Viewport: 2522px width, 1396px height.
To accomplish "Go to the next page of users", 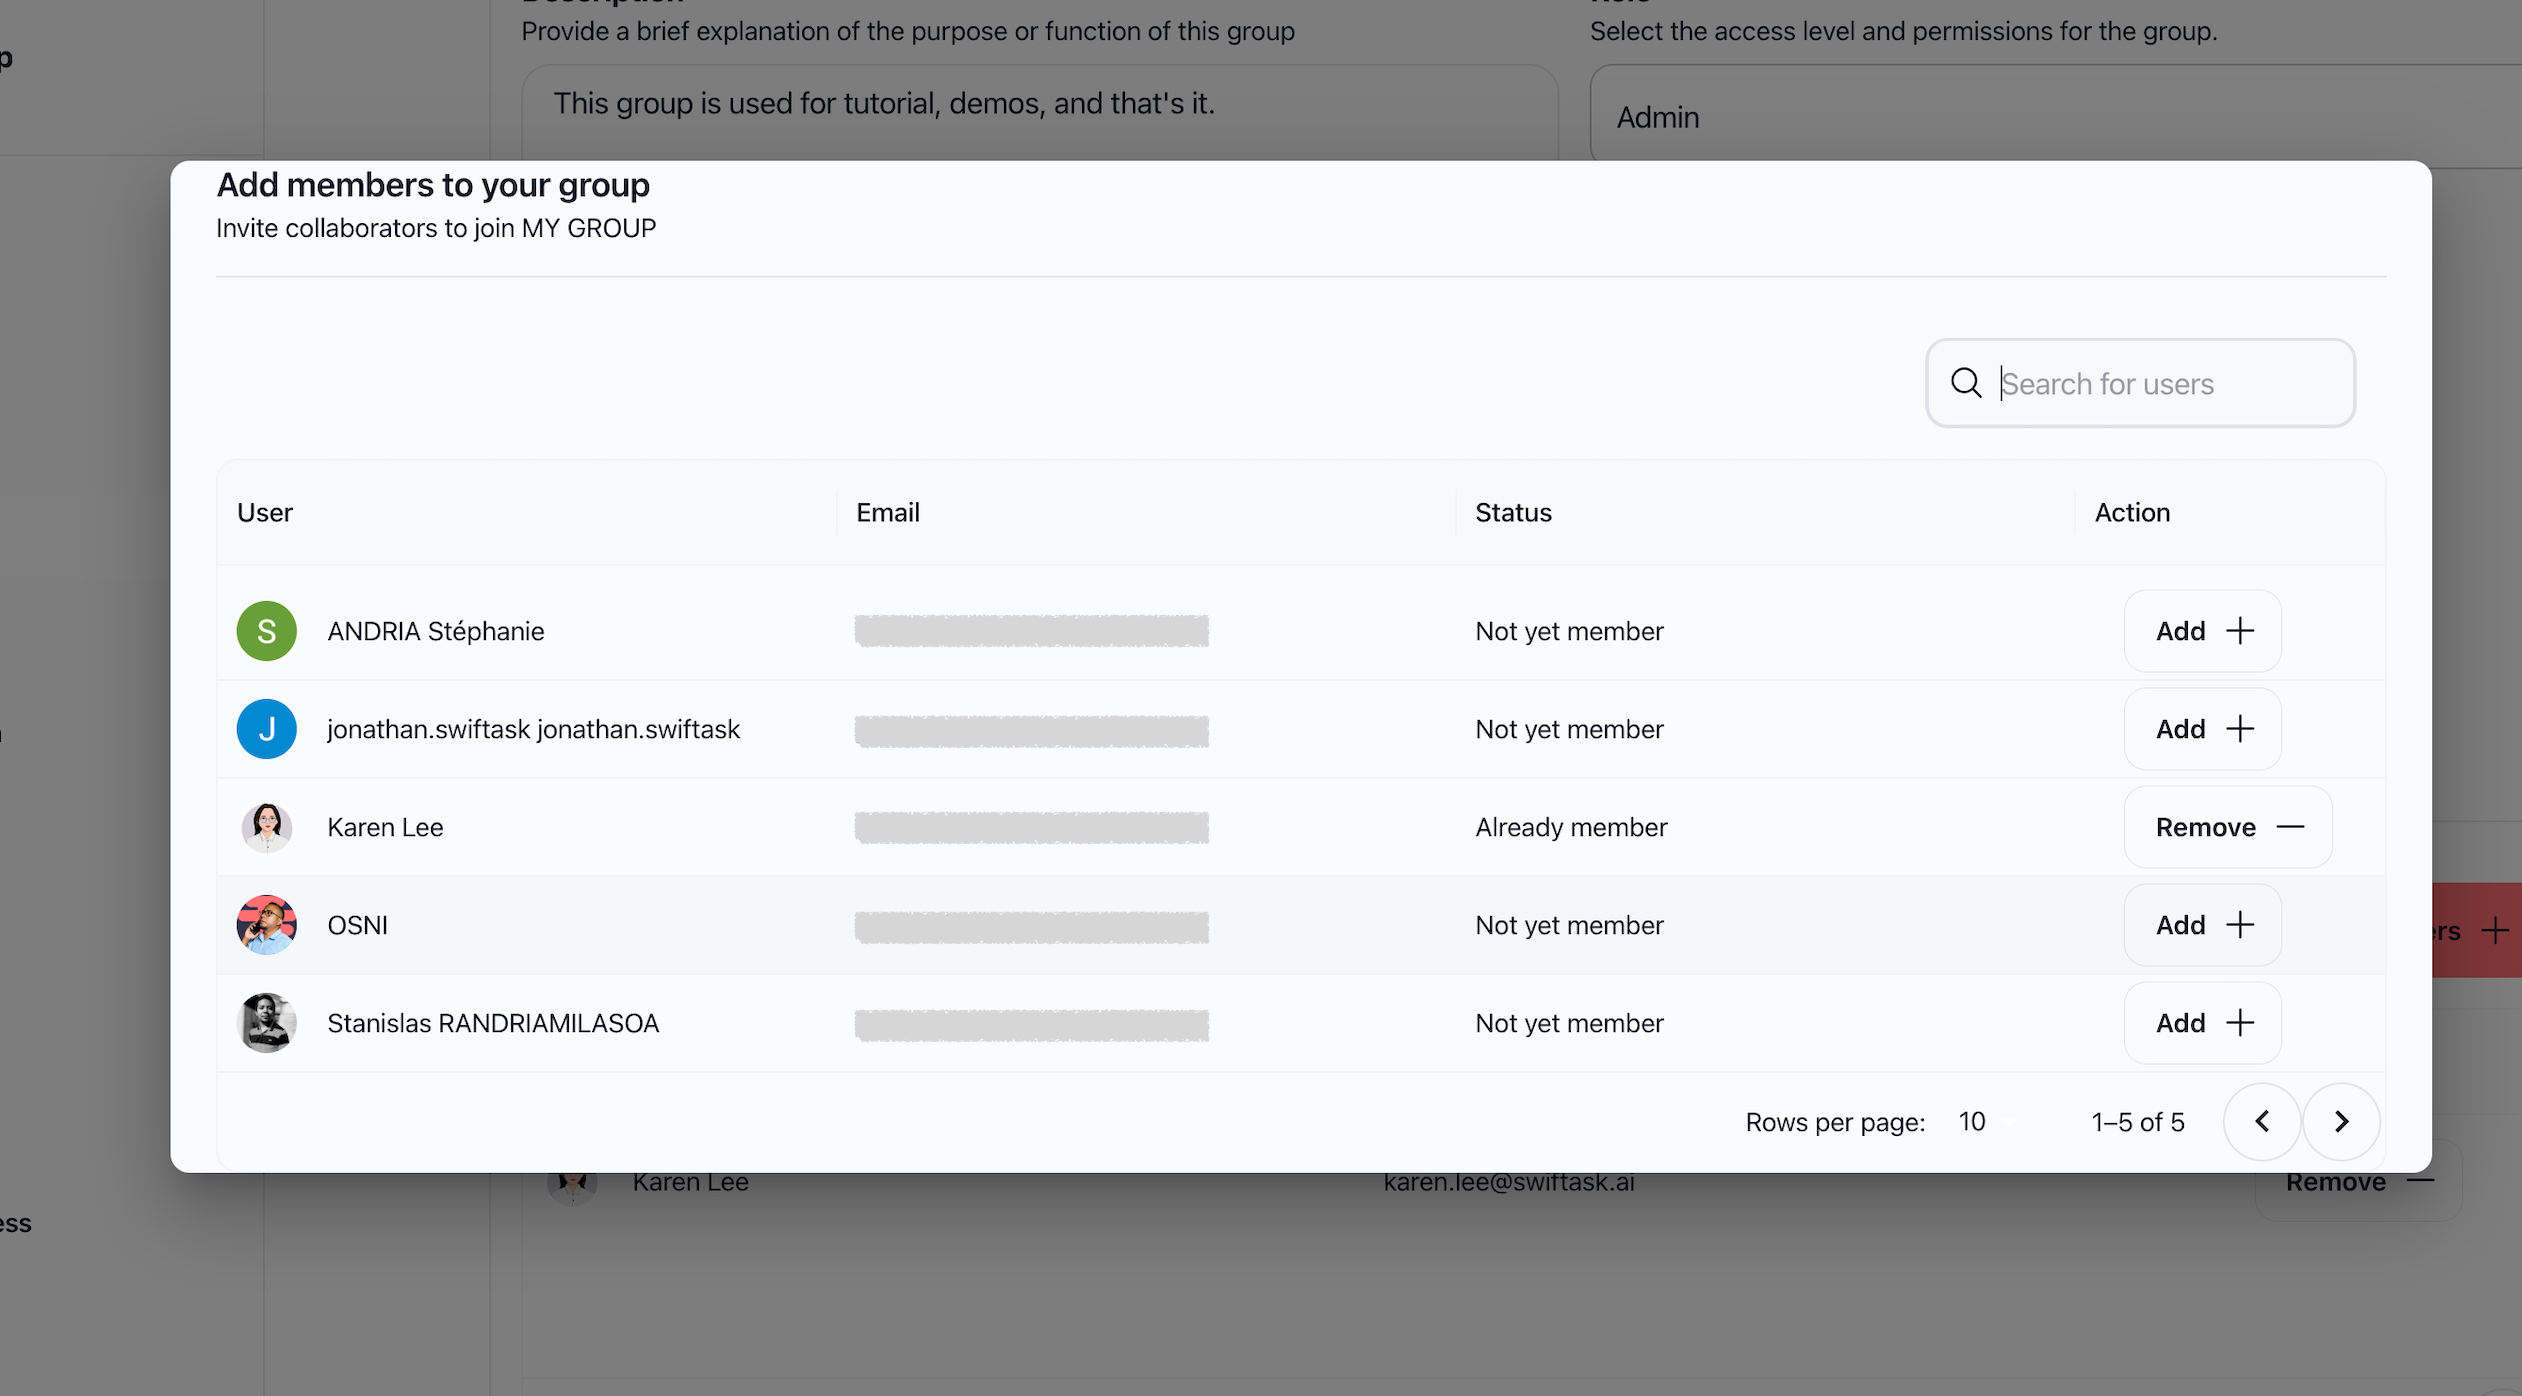I will [x=2341, y=1121].
